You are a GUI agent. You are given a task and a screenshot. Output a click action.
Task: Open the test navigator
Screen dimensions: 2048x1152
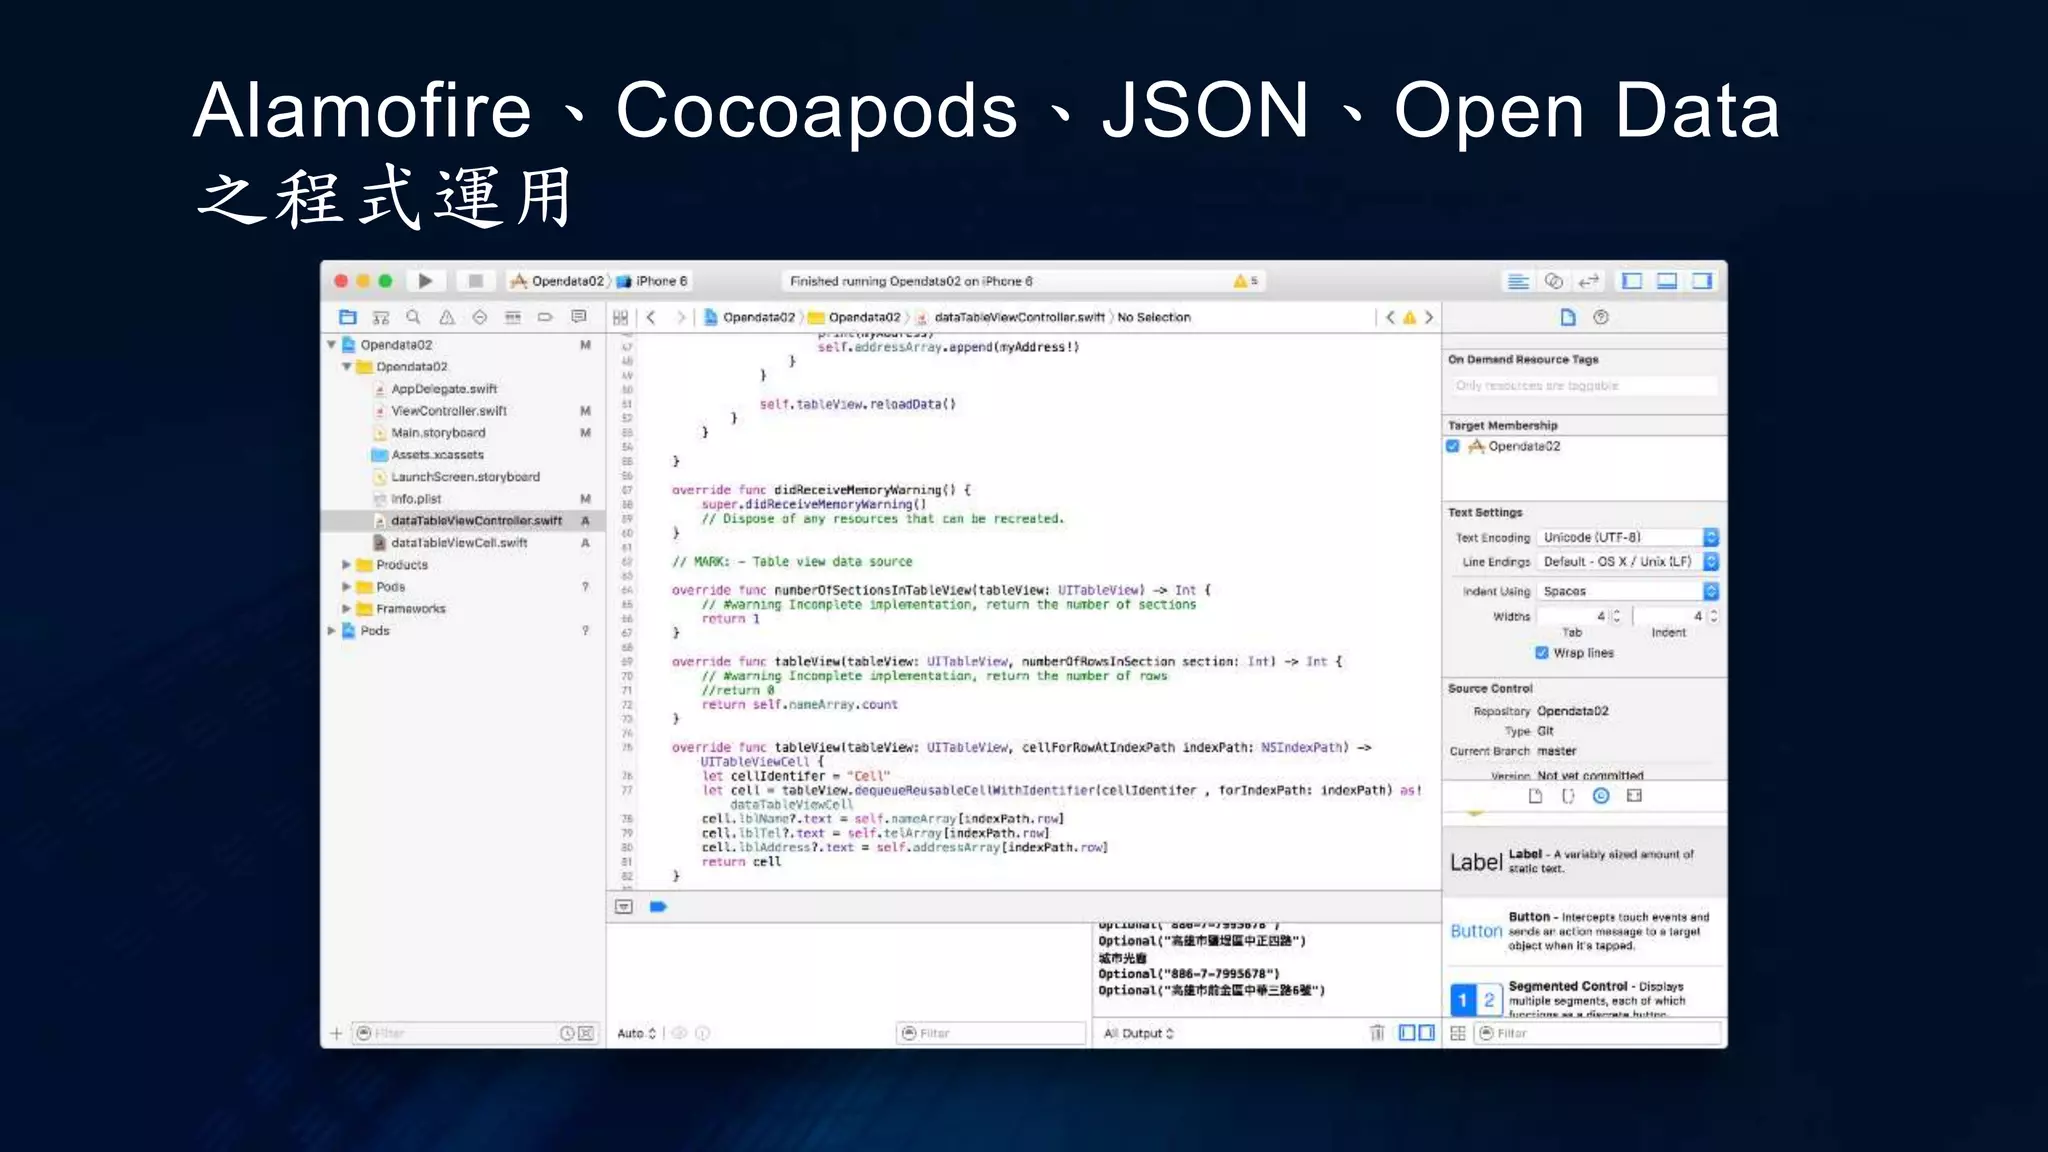(479, 317)
